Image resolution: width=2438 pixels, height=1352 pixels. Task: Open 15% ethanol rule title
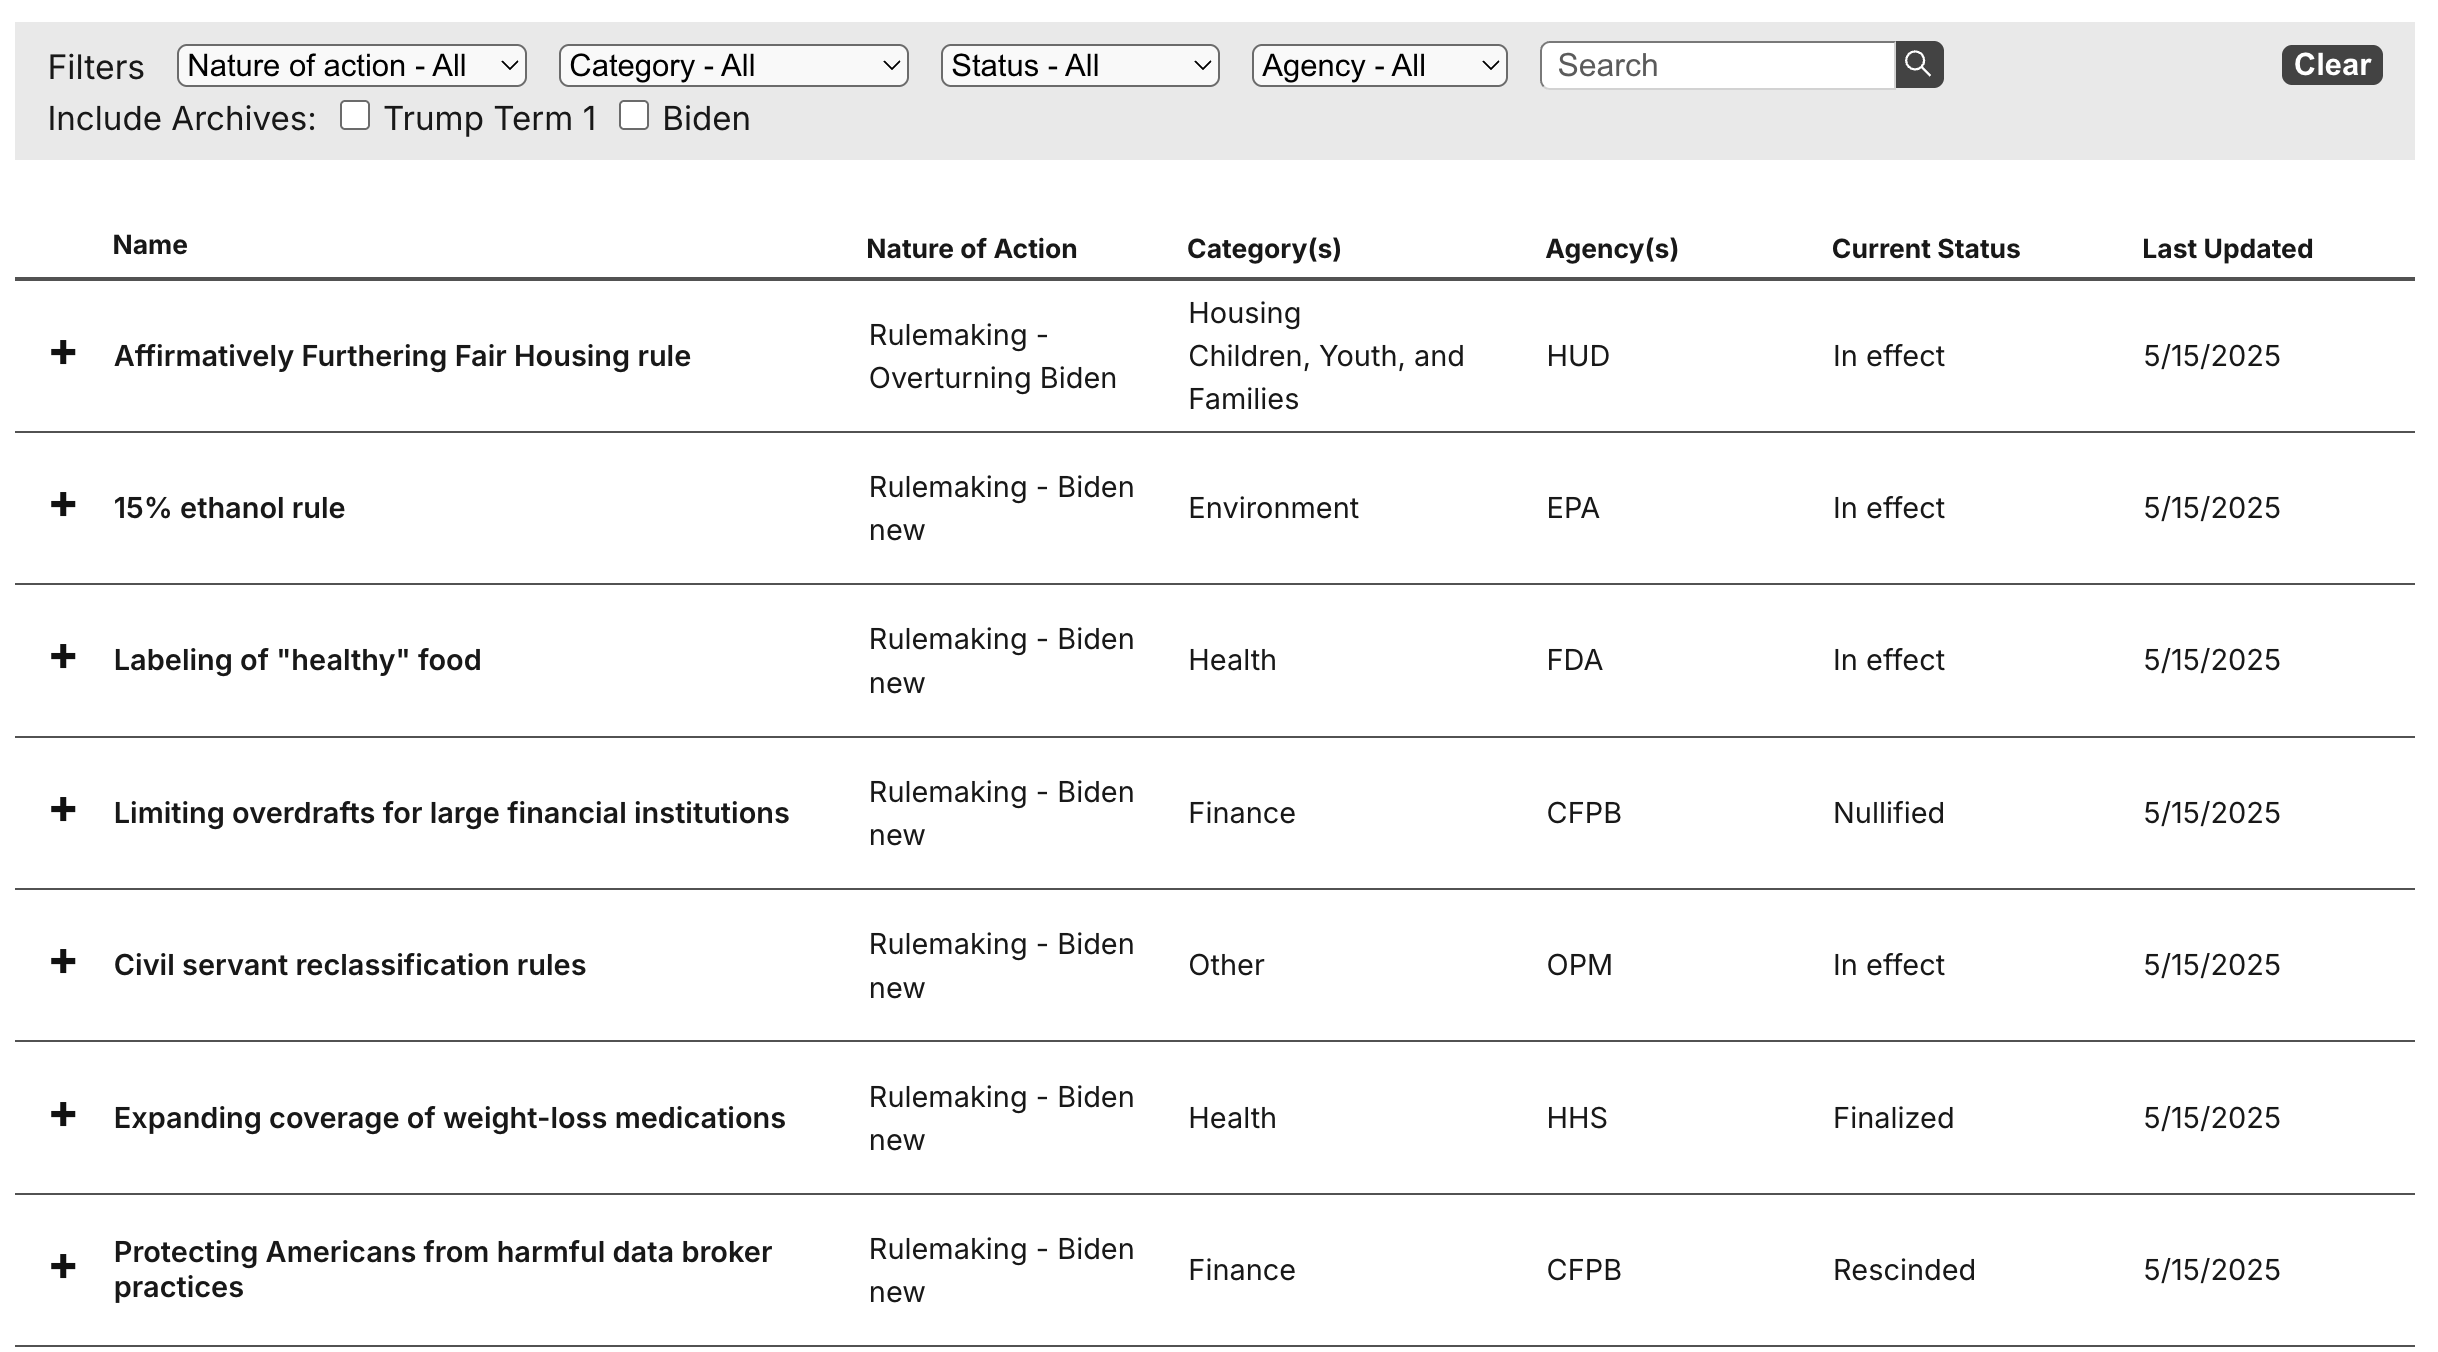(229, 508)
